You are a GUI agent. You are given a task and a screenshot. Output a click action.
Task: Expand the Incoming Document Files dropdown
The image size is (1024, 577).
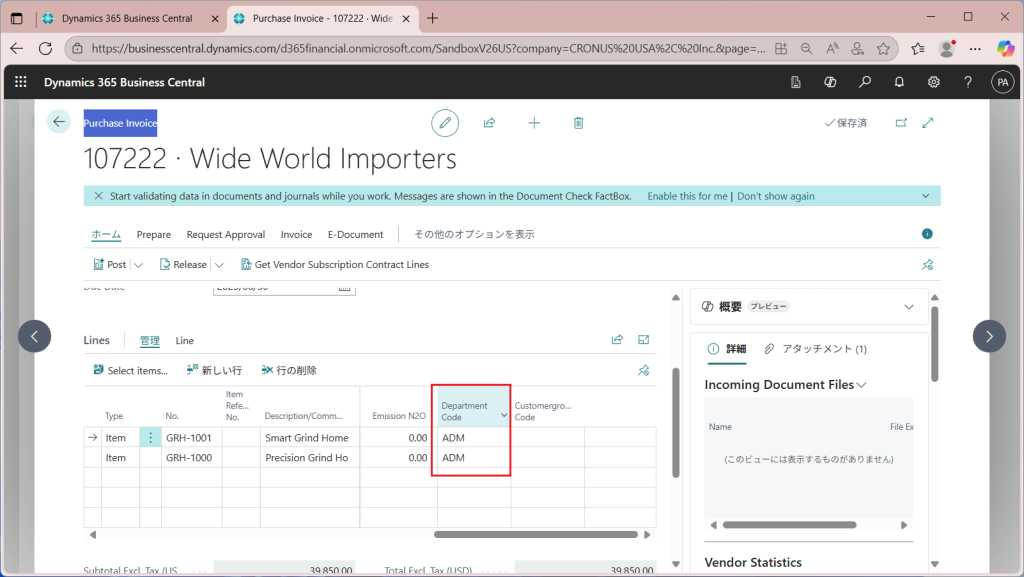pyautogui.click(x=861, y=385)
